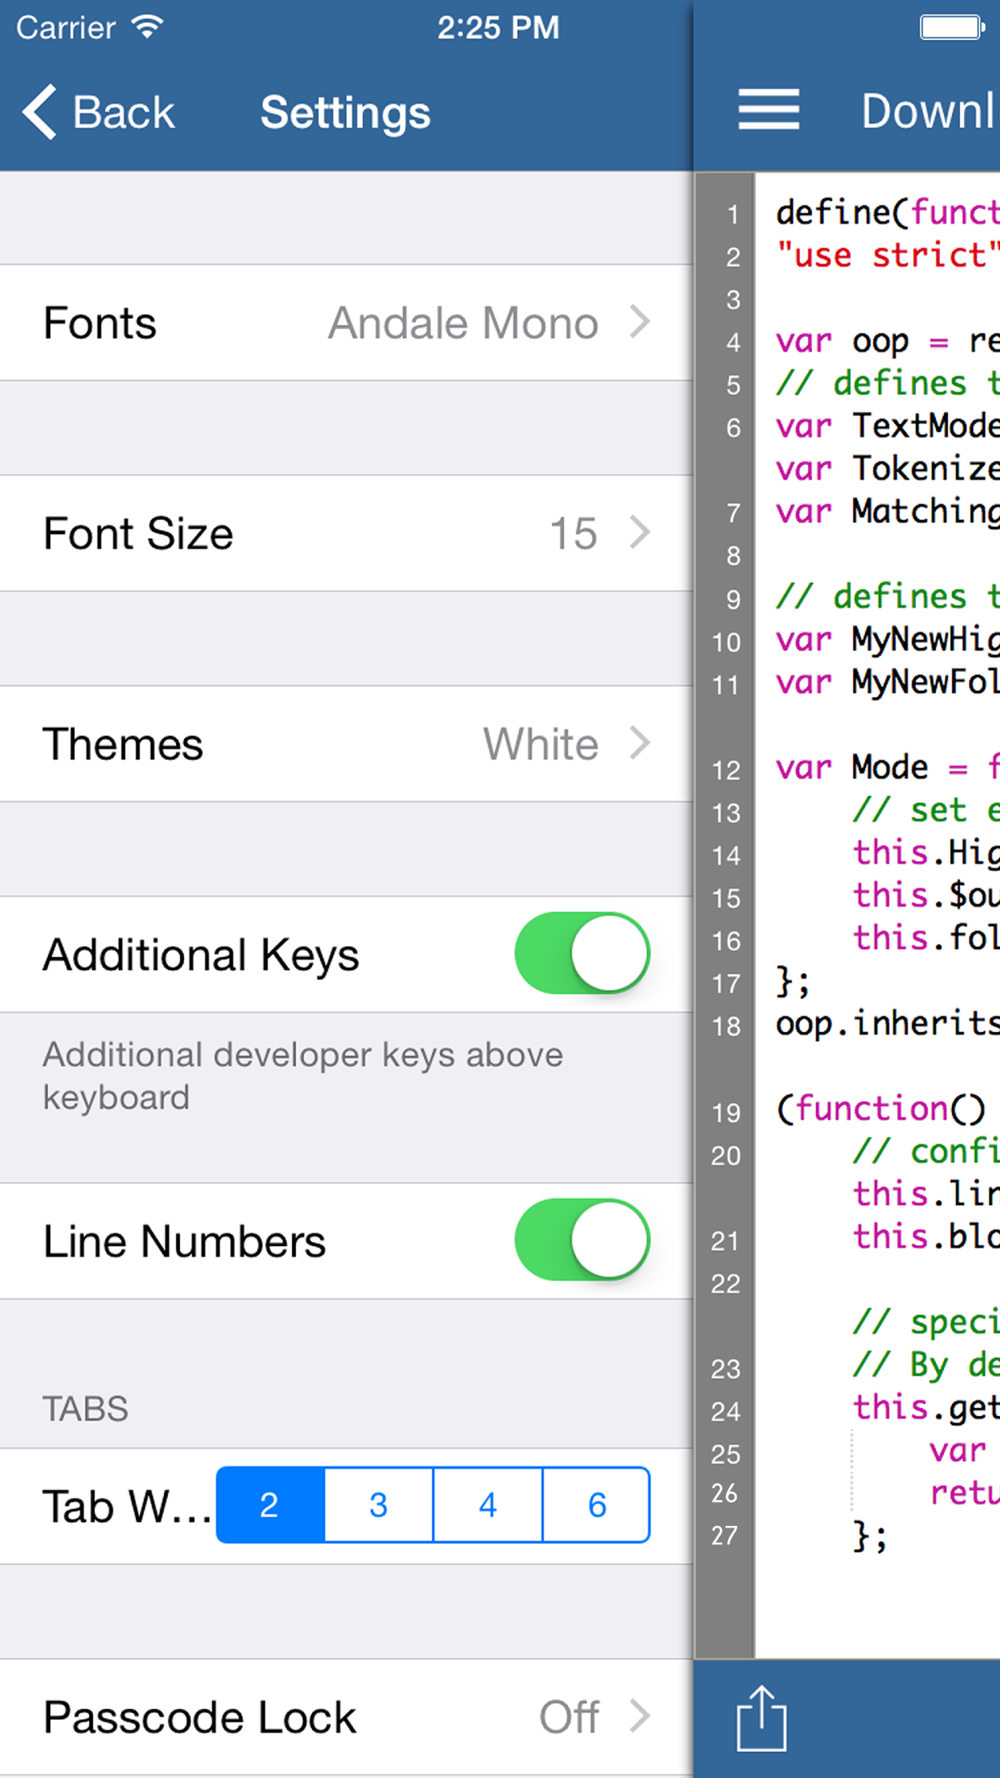Open Passcode Lock chevron beside Off
This screenshot has width=1000, height=1778.
(640, 1717)
